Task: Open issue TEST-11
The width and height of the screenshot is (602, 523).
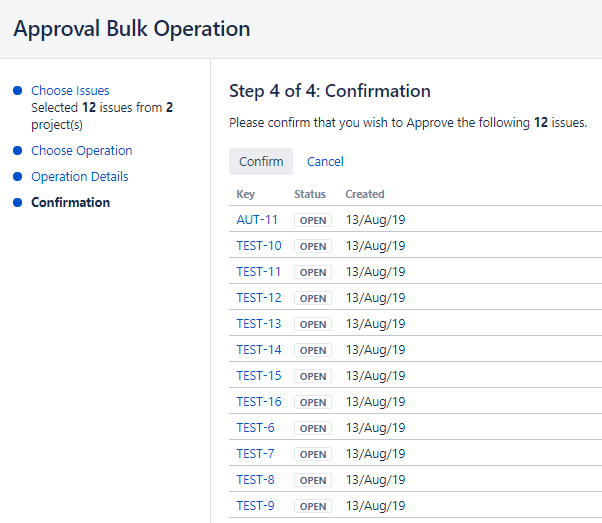Action: coord(259,272)
